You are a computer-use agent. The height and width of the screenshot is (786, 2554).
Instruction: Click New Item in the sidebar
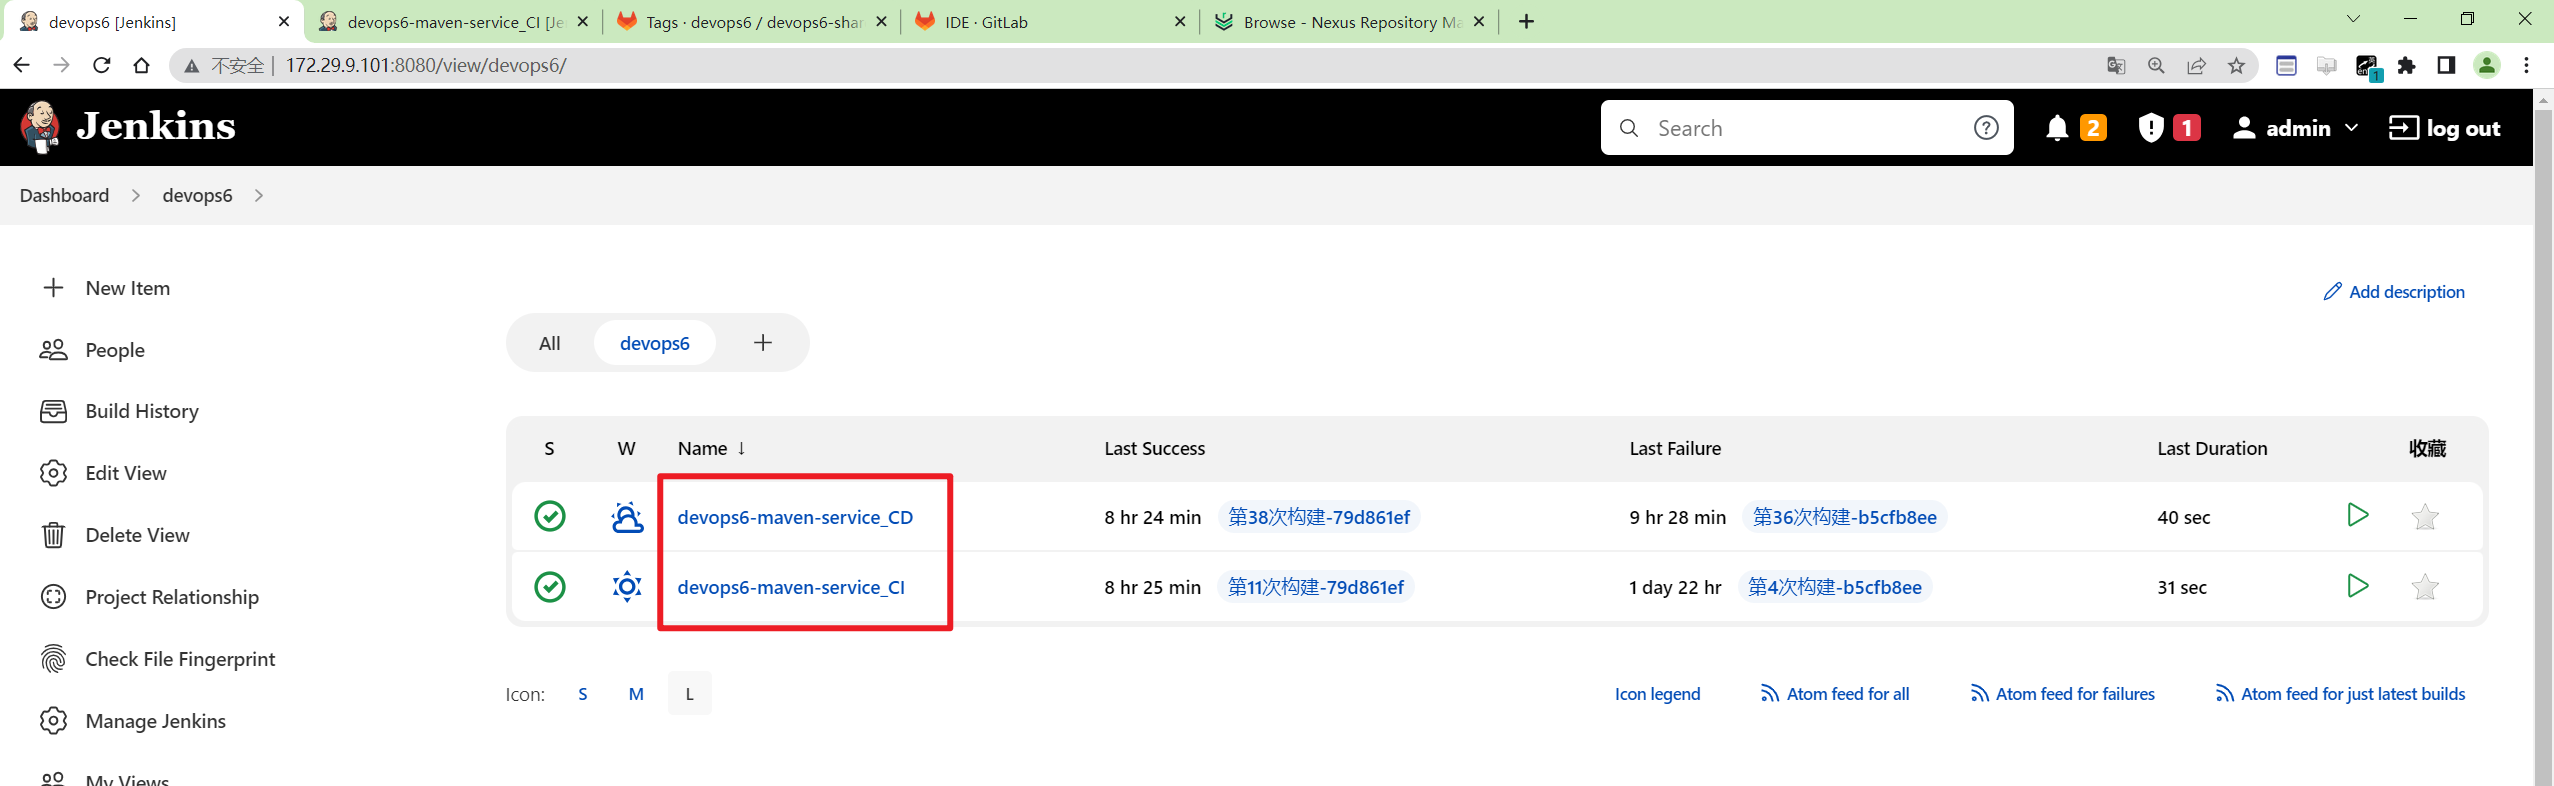(x=128, y=288)
